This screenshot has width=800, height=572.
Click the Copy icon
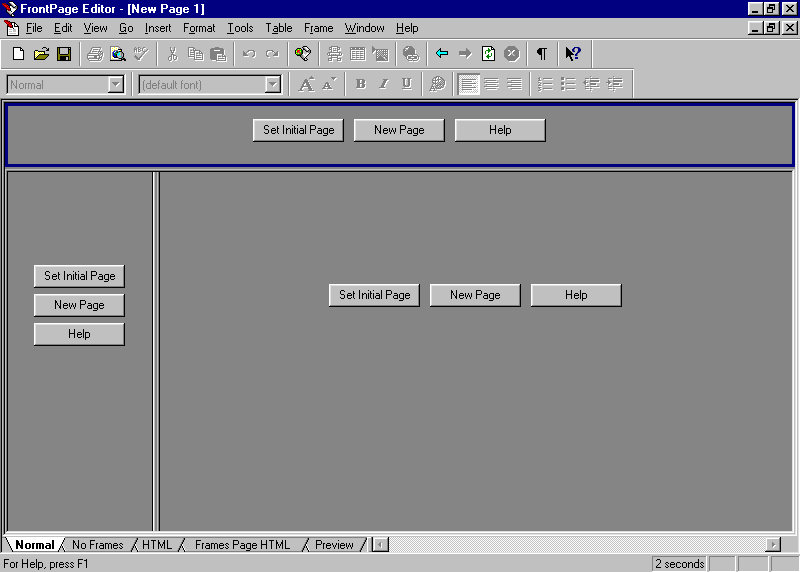pyautogui.click(x=195, y=54)
